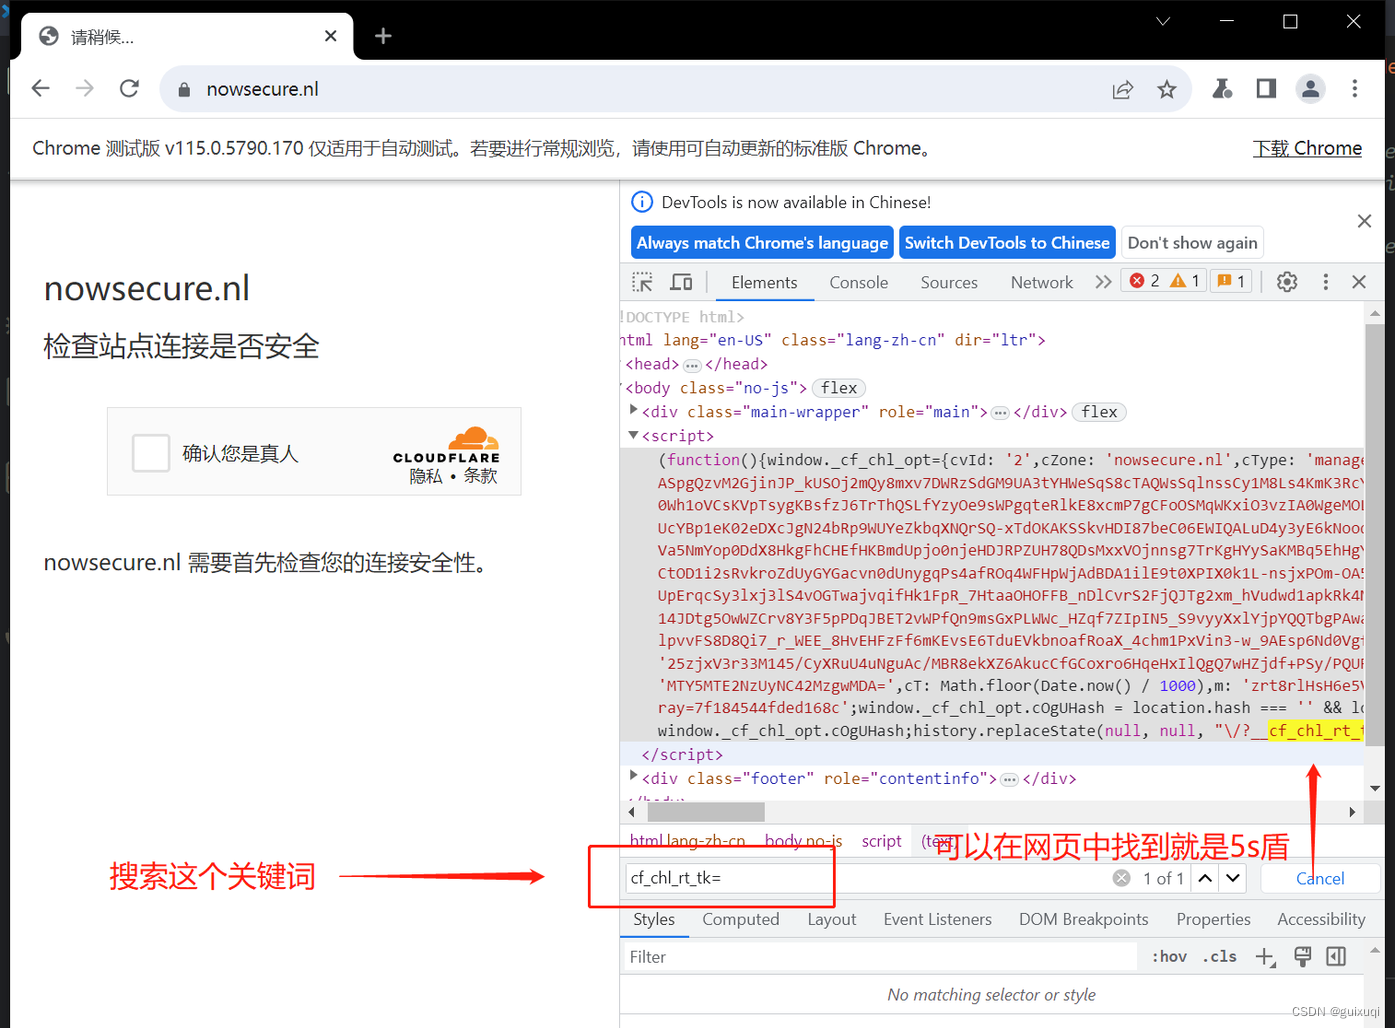1395x1028 pixels.
Task: Show more DevTools tabs chevron
Action: point(1103,282)
